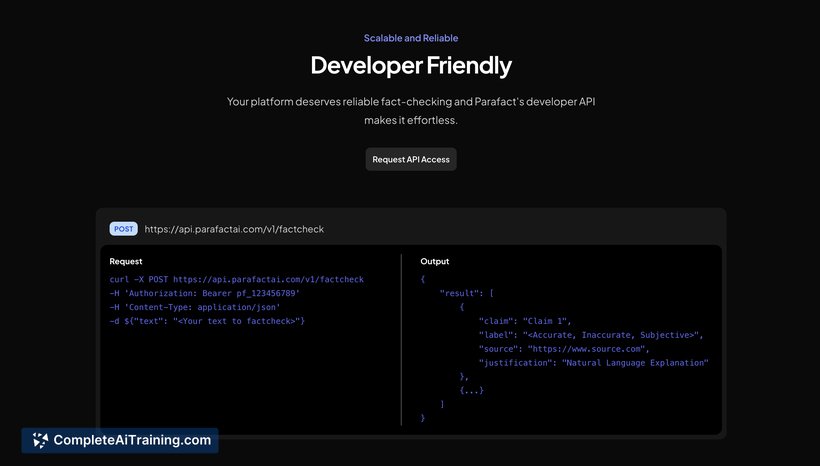Click the "claim": "Claim 1" line
Viewport: 820px width, 466px height.
525,321
